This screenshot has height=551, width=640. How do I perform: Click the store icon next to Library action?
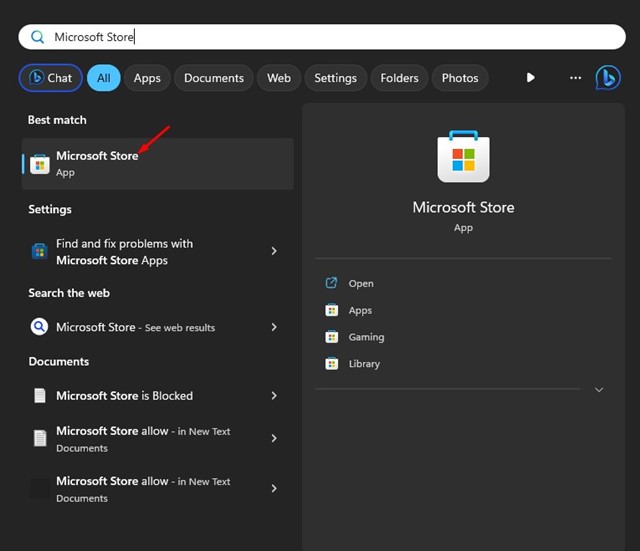[331, 363]
